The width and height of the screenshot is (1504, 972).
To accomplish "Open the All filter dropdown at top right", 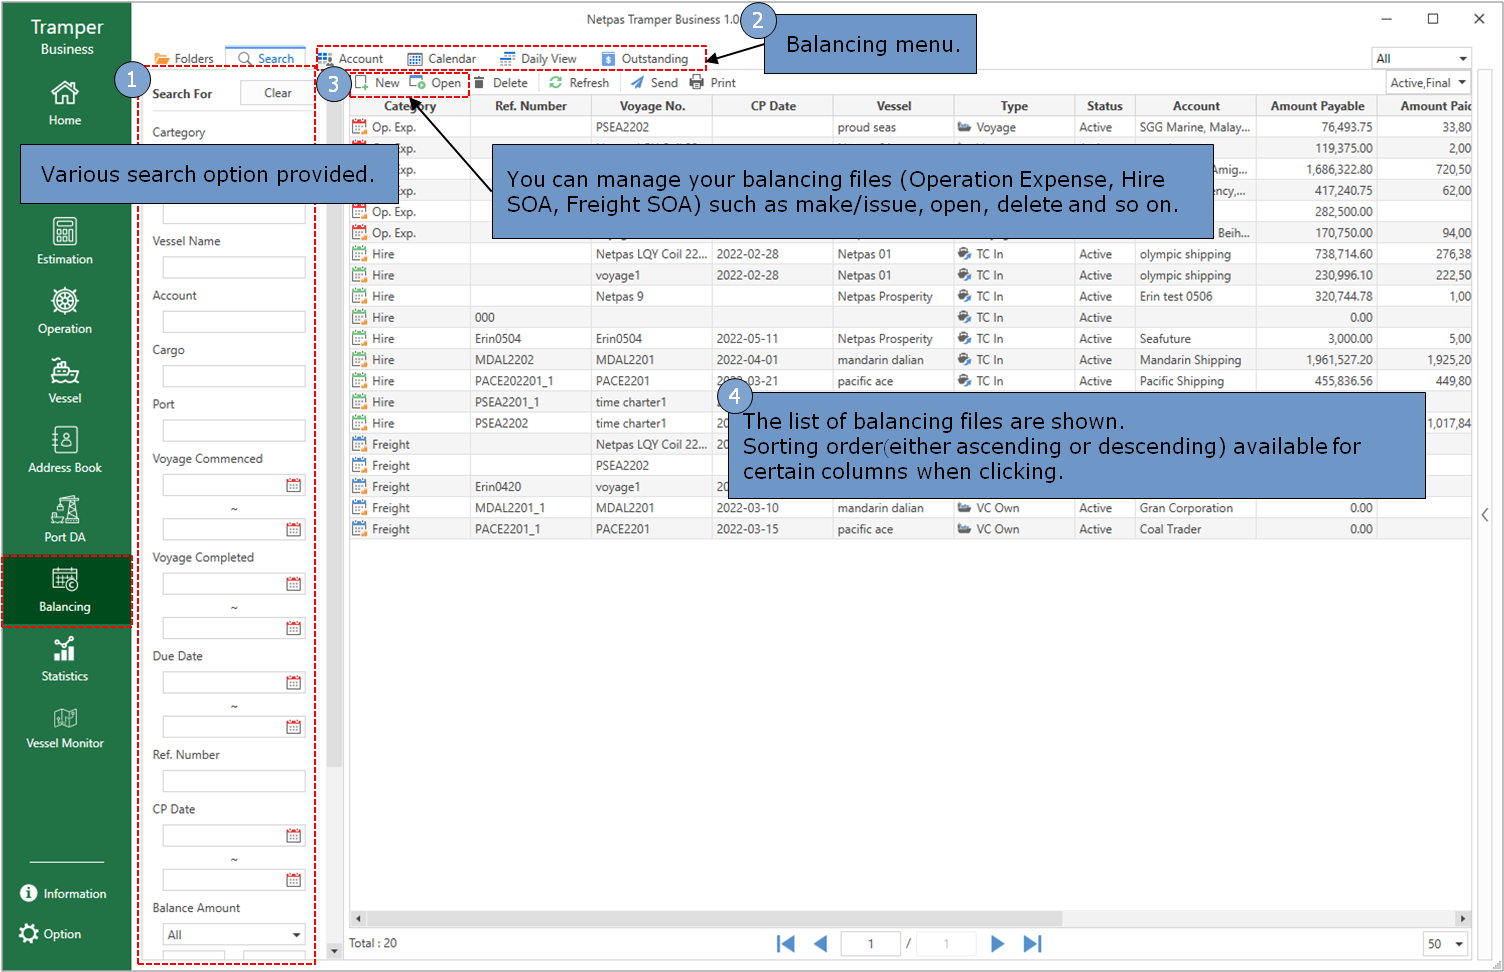I will coord(1421,58).
